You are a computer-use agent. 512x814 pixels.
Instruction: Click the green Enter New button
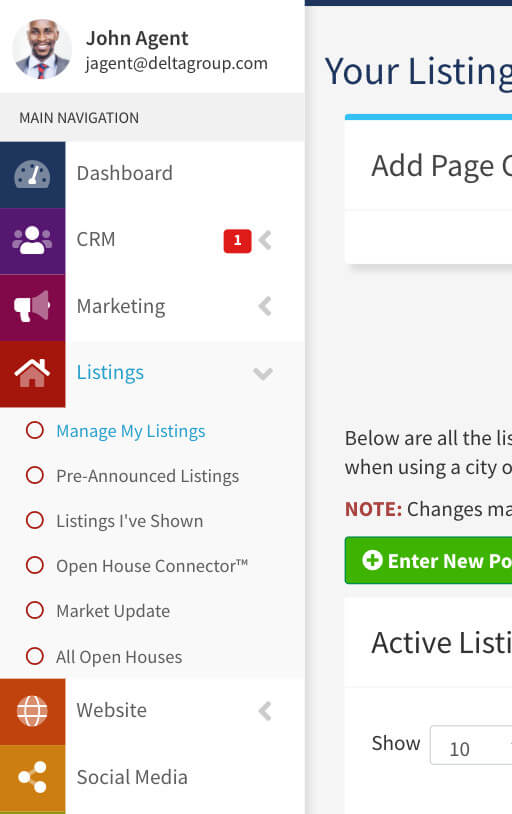click(x=428, y=560)
